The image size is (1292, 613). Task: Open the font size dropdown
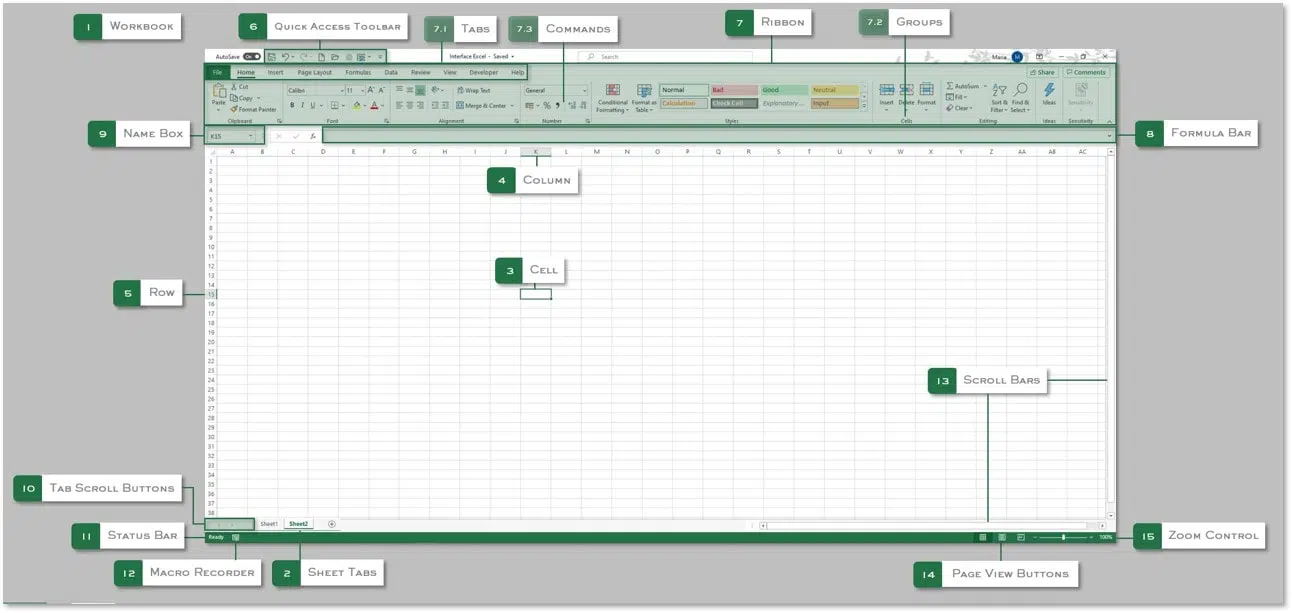(362, 90)
